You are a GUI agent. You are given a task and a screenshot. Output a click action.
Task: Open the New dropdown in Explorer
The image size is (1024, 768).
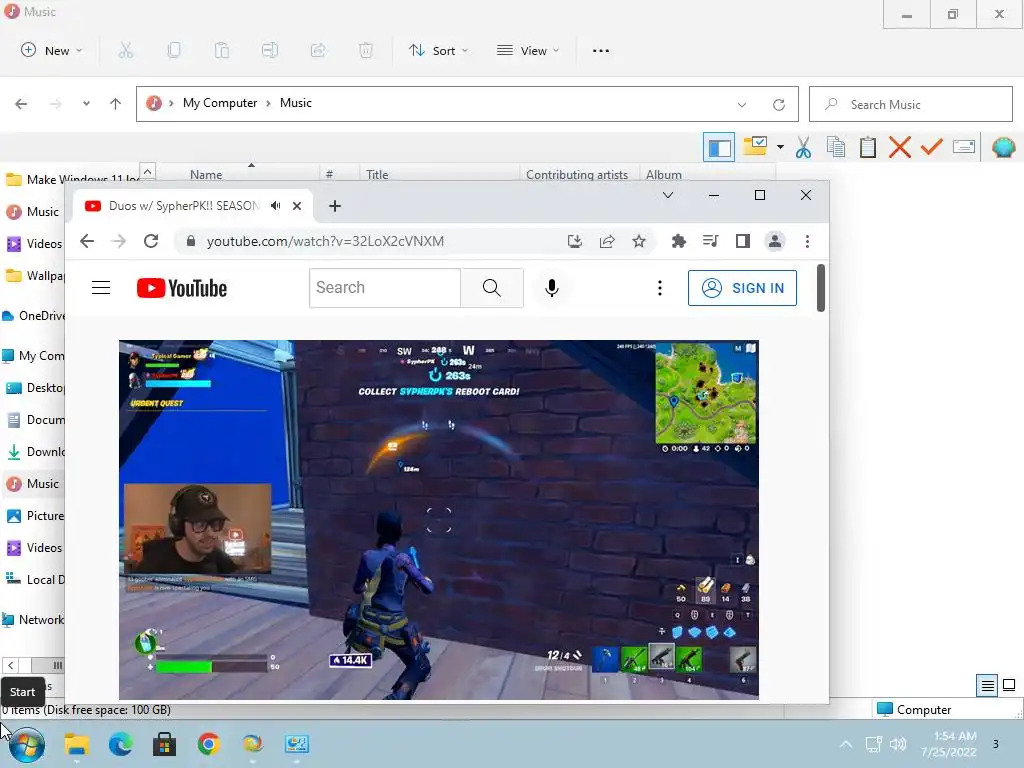pos(52,50)
